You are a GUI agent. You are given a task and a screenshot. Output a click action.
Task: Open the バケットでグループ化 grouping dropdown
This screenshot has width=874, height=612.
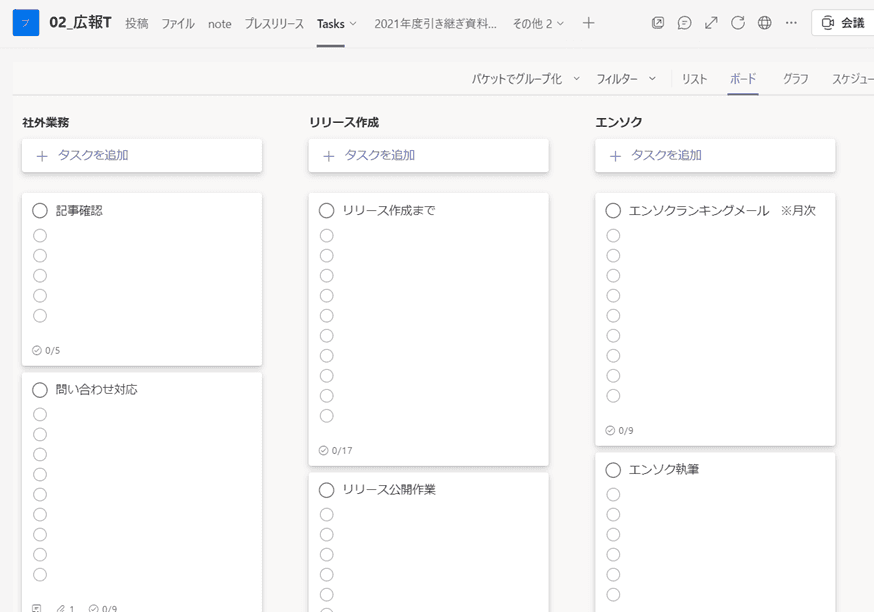click(x=525, y=79)
